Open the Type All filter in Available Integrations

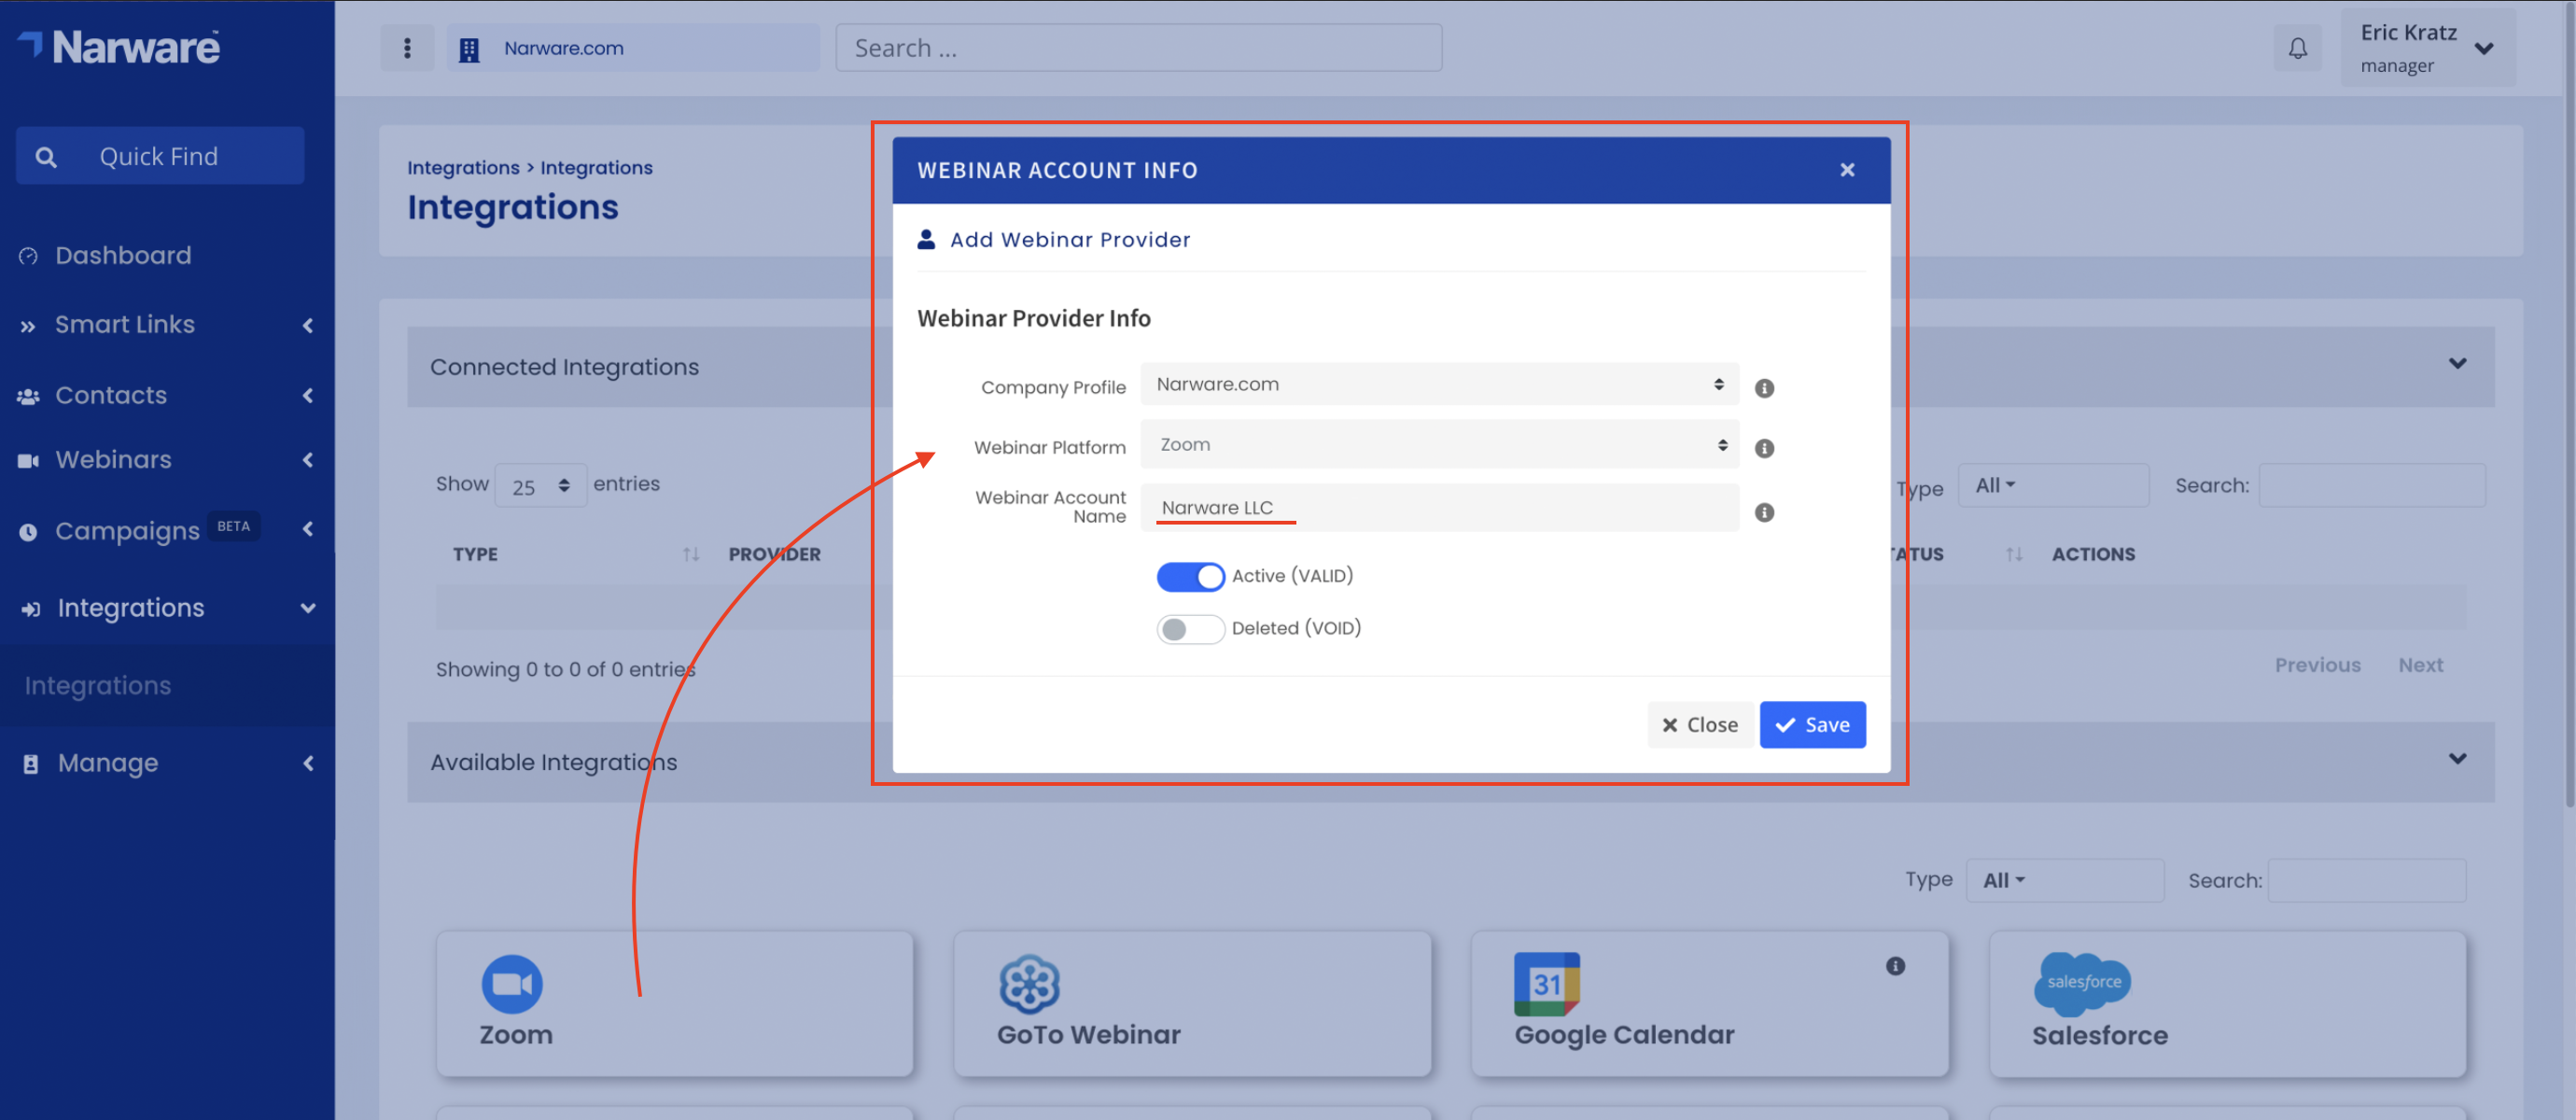click(x=2064, y=881)
